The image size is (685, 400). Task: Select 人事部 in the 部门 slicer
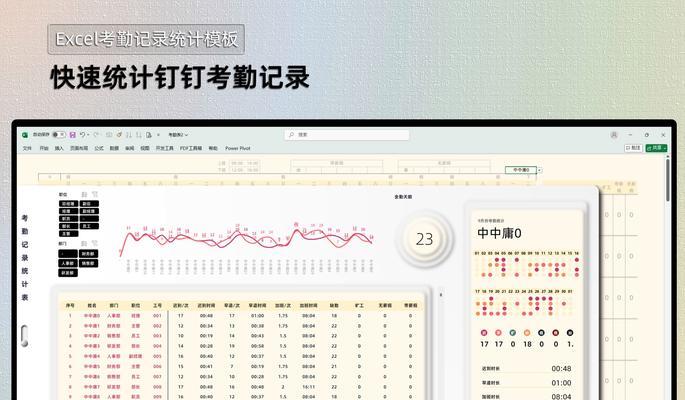click(x=68, y=263)
